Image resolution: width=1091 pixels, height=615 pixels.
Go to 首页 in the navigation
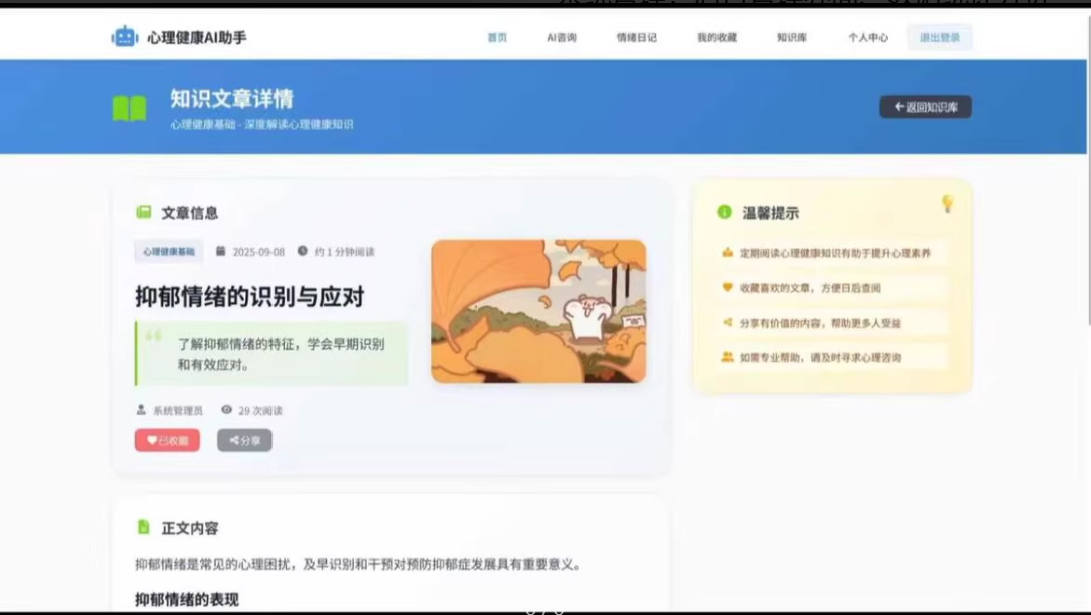497,38
